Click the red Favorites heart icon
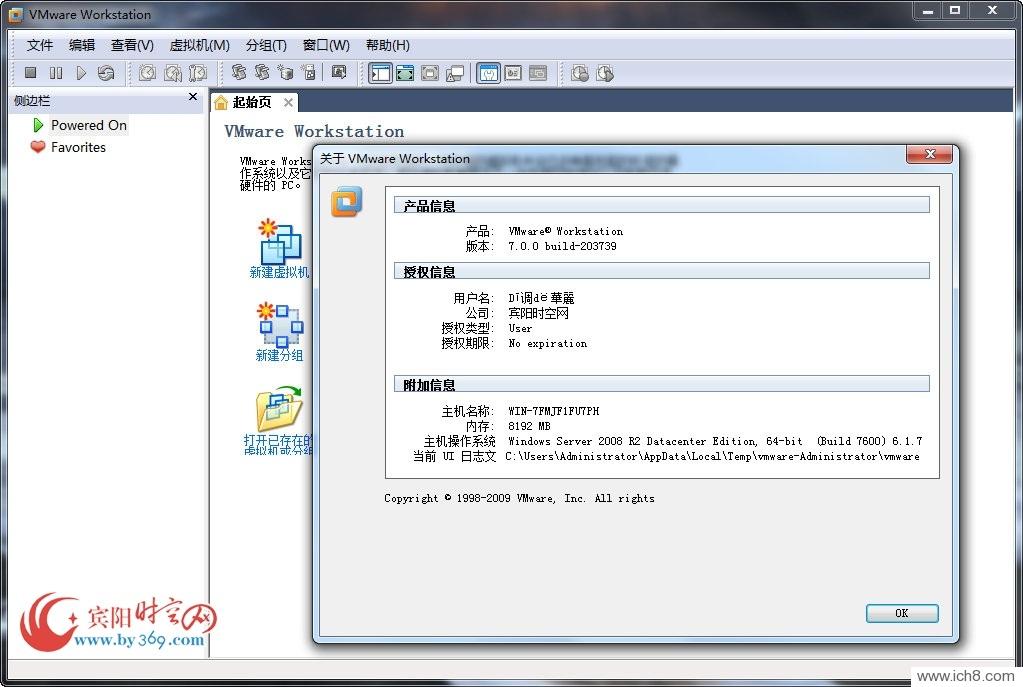Screen dimensions: 1023x687 click(x=38, y=147)
